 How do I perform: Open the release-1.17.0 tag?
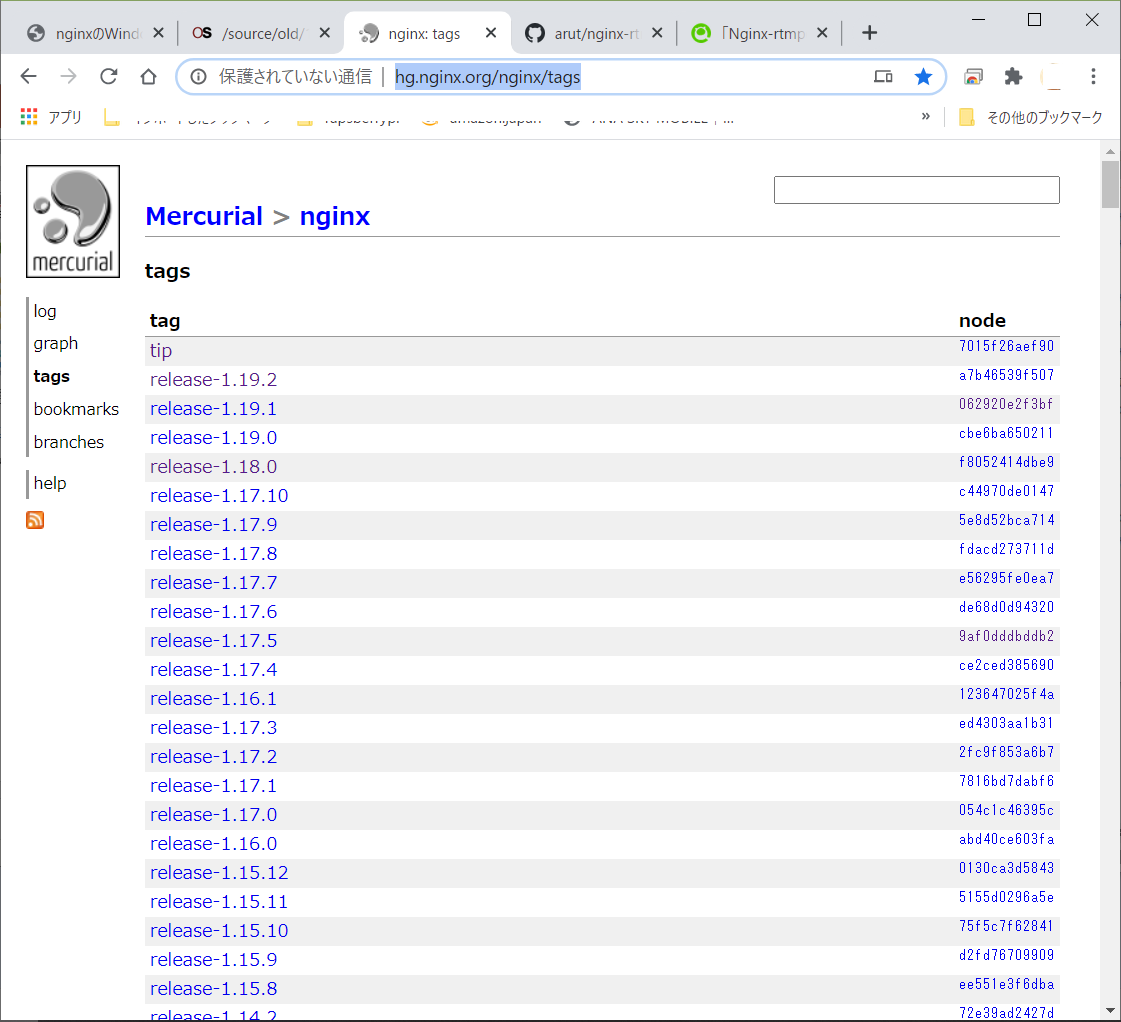point(213,815)
